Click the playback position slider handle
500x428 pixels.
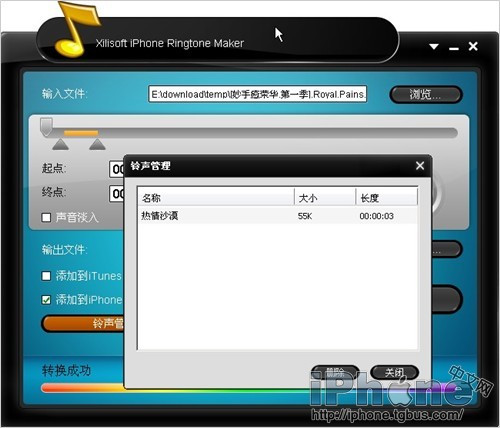click(46, 126)
